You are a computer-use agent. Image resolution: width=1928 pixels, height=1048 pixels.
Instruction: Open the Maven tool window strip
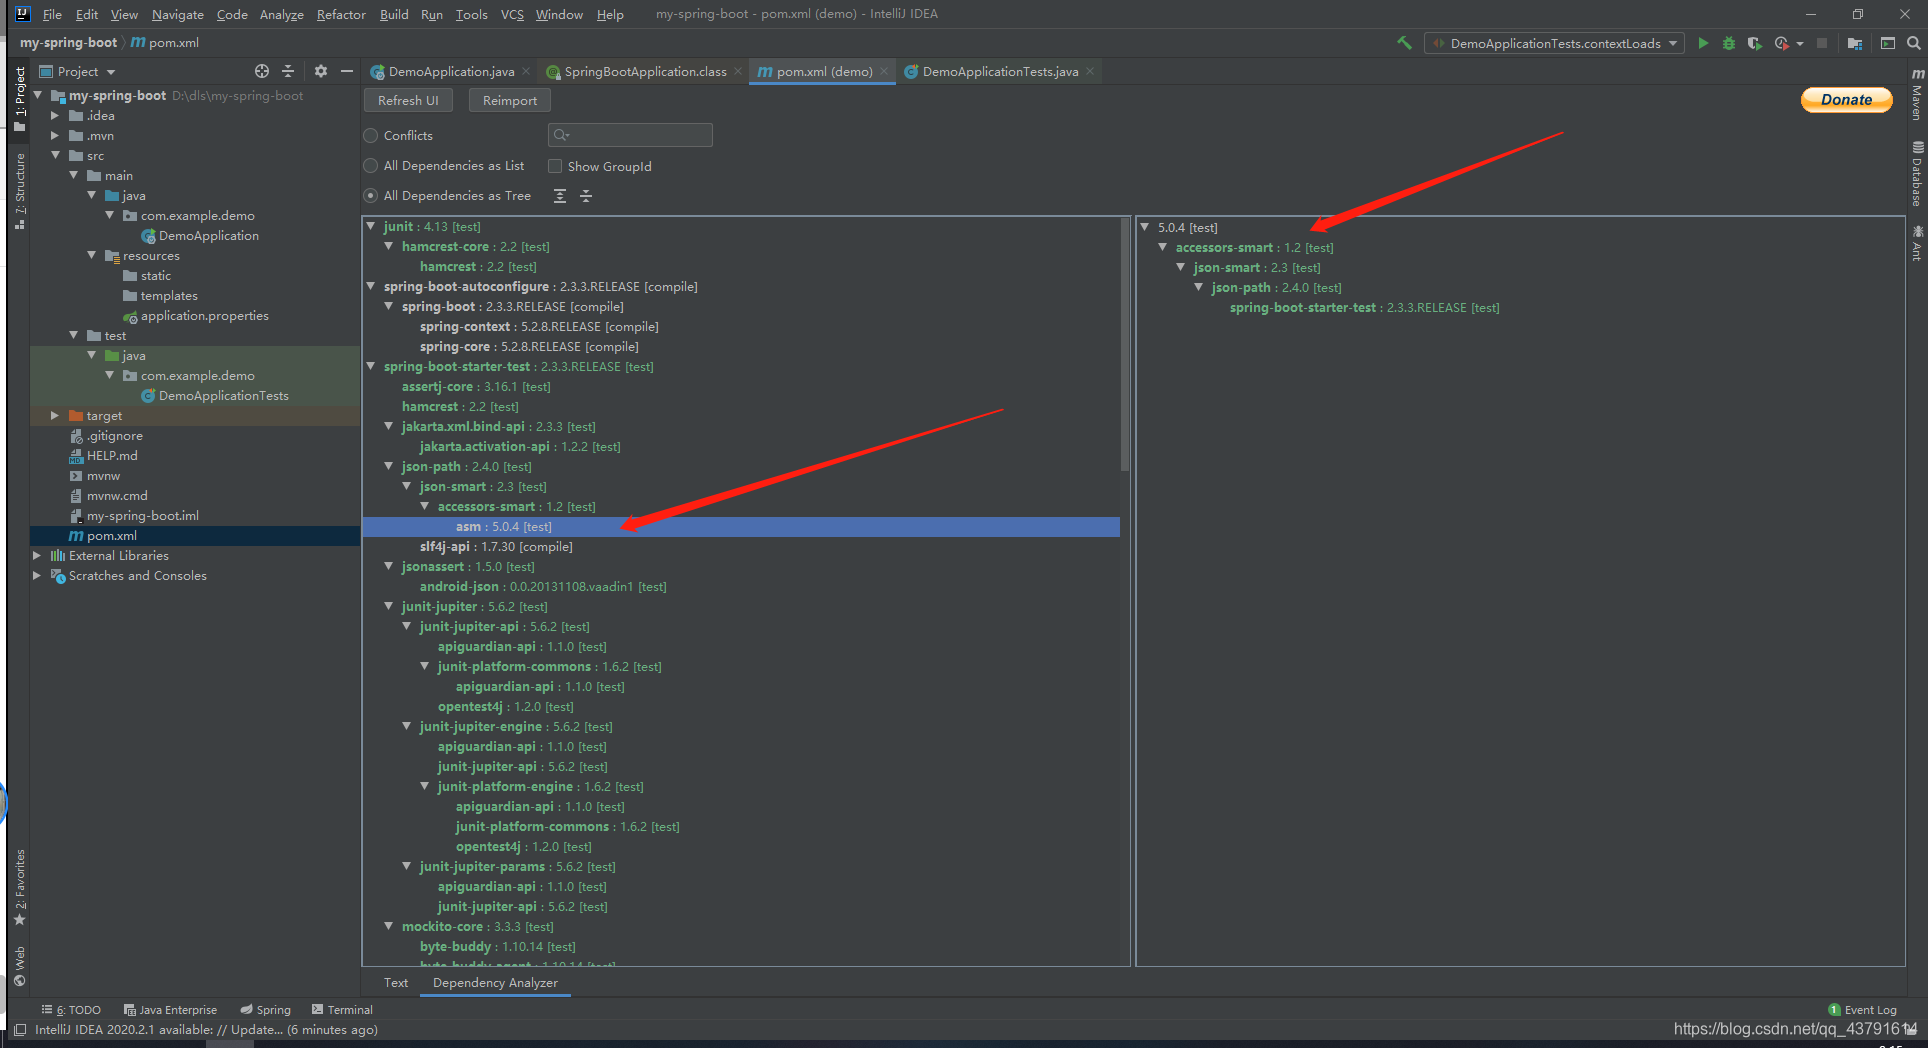click(x=1917, y=95)
